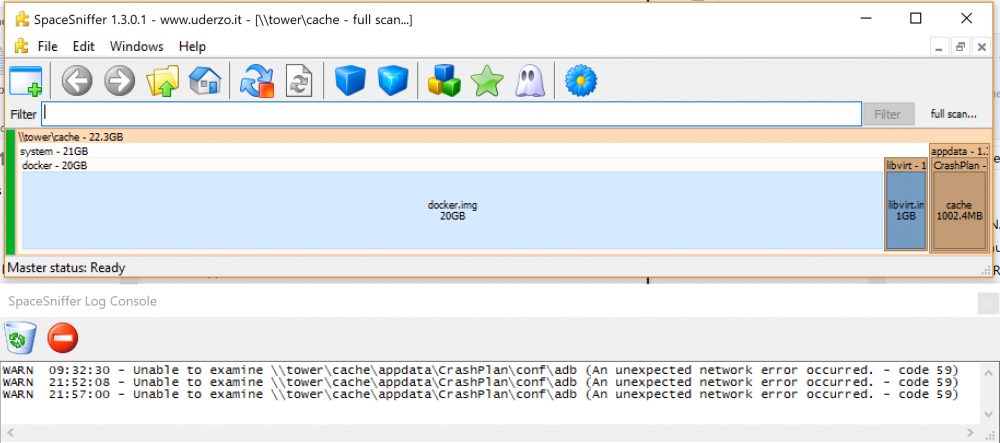Return to the home view
Viewport: 1000px width, 443px height.
pos(205,81)
